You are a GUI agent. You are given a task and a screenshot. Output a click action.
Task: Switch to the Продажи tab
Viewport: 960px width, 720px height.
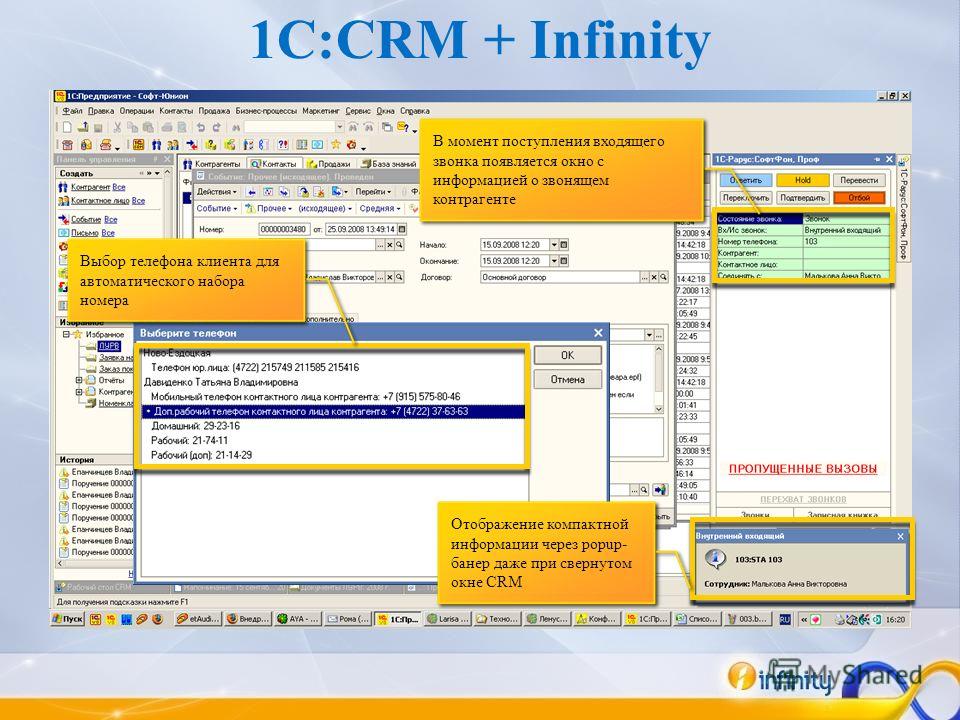329,163
